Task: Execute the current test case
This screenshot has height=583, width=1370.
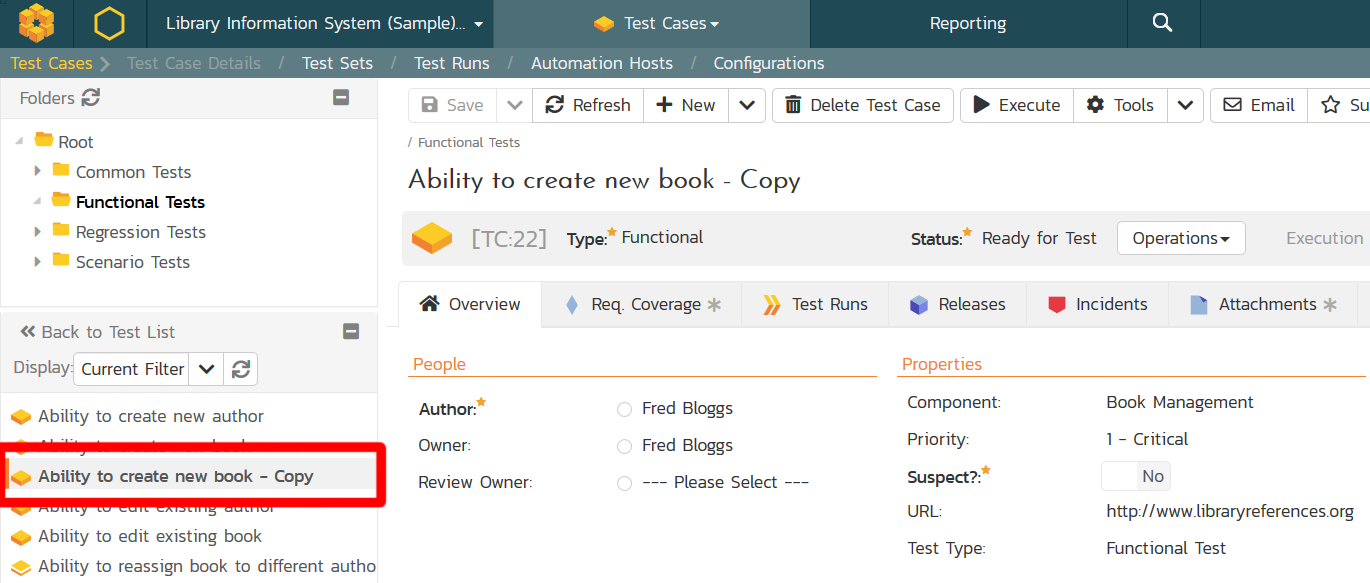Action: coord(1017,105)
